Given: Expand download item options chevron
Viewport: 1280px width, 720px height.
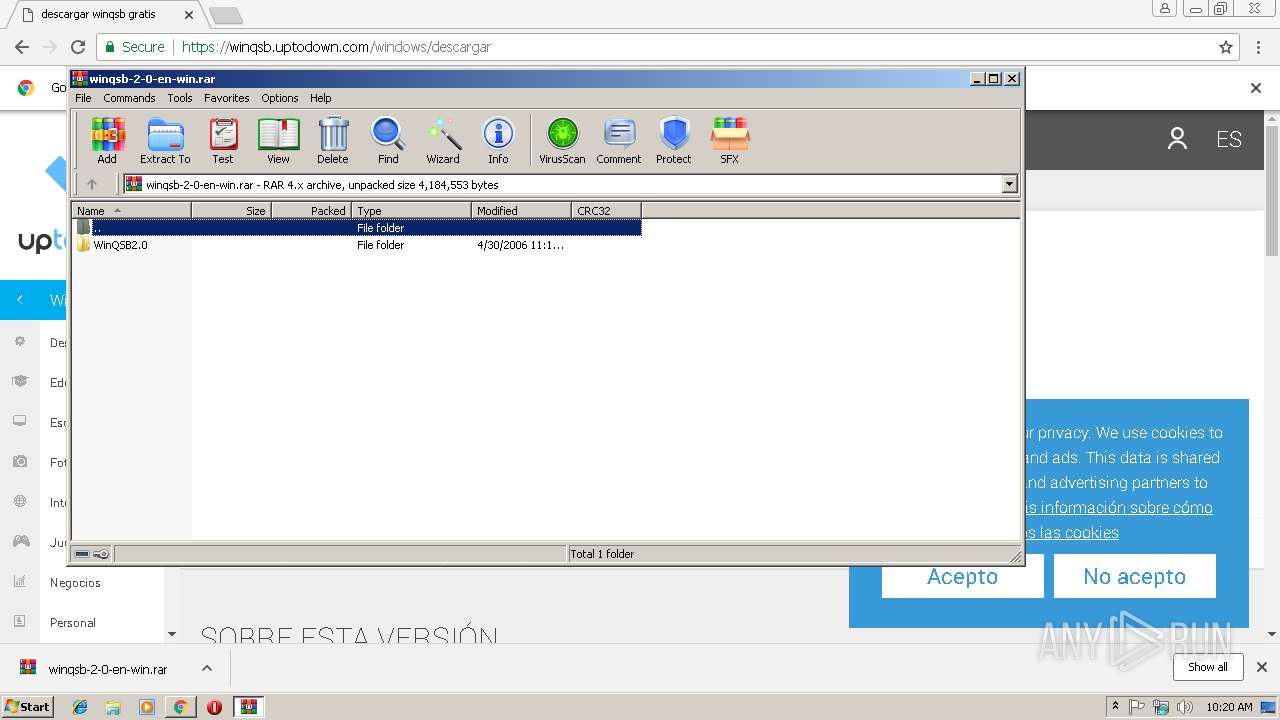Looking at the screenshot, I should [x=207, y=668].
